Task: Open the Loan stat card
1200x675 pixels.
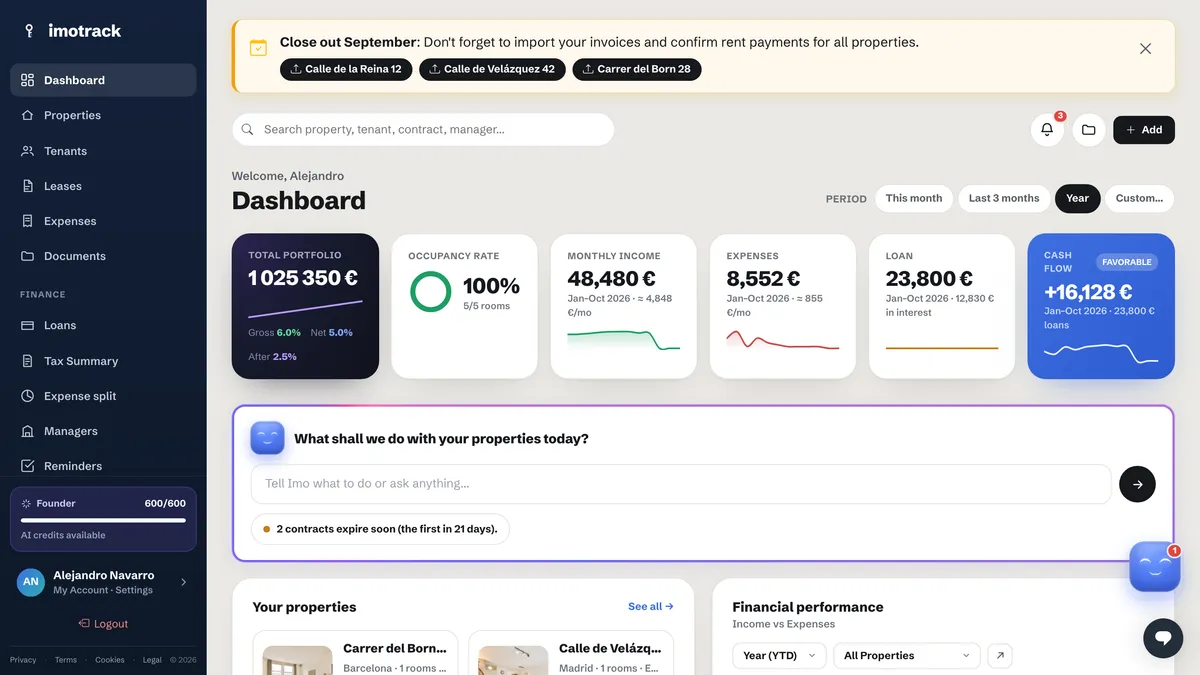Action: click(x=942, y=306)
